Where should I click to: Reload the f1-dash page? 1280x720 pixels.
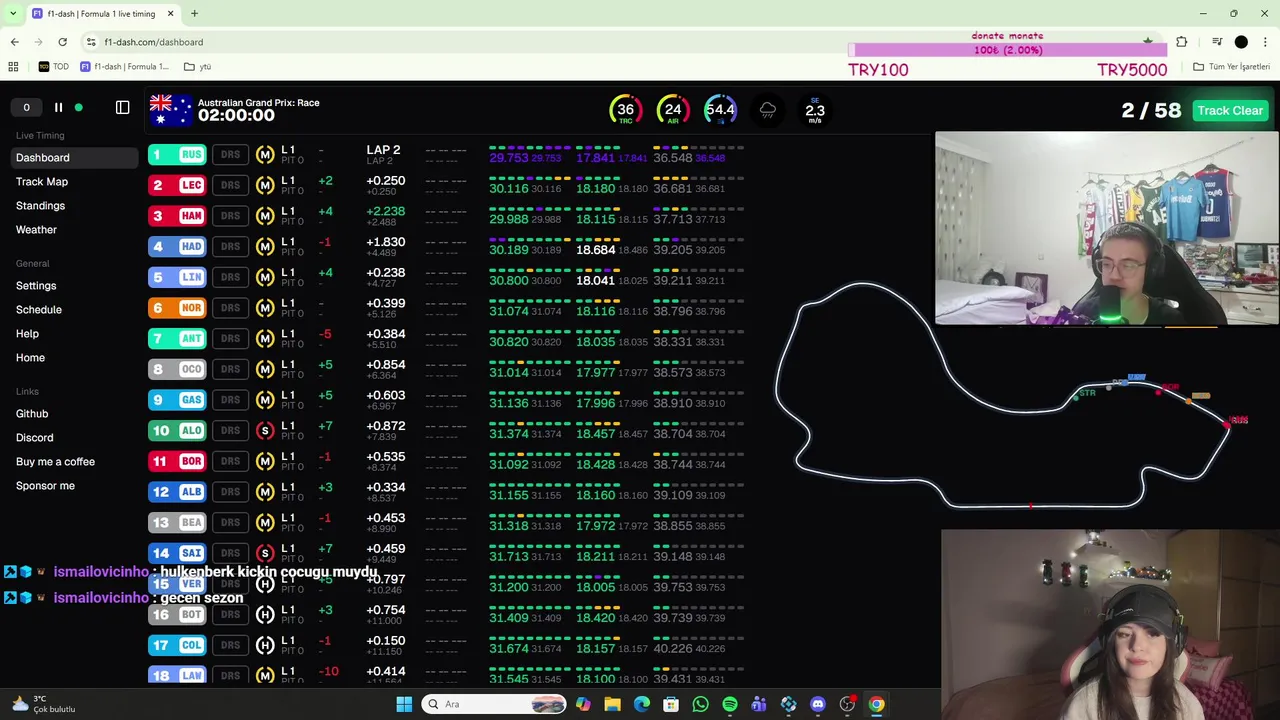(x=62, y=42)
